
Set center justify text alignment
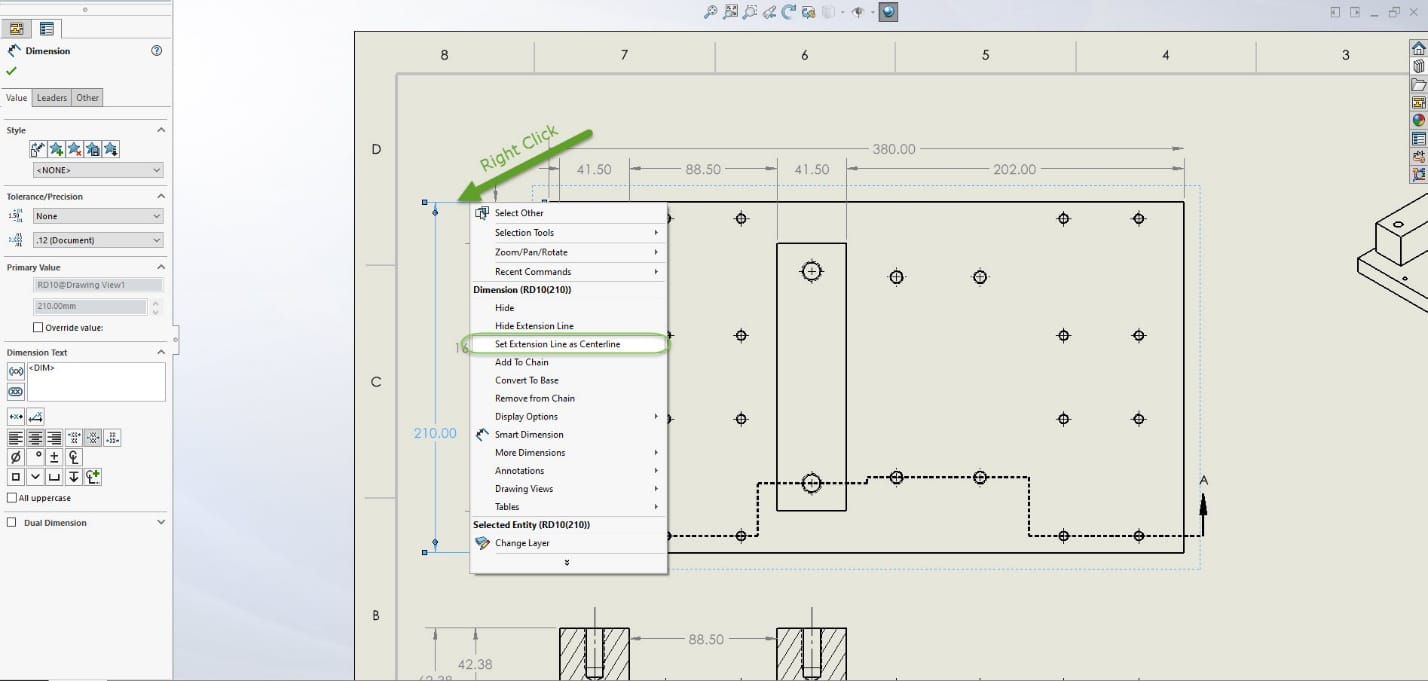pos(35,438)
